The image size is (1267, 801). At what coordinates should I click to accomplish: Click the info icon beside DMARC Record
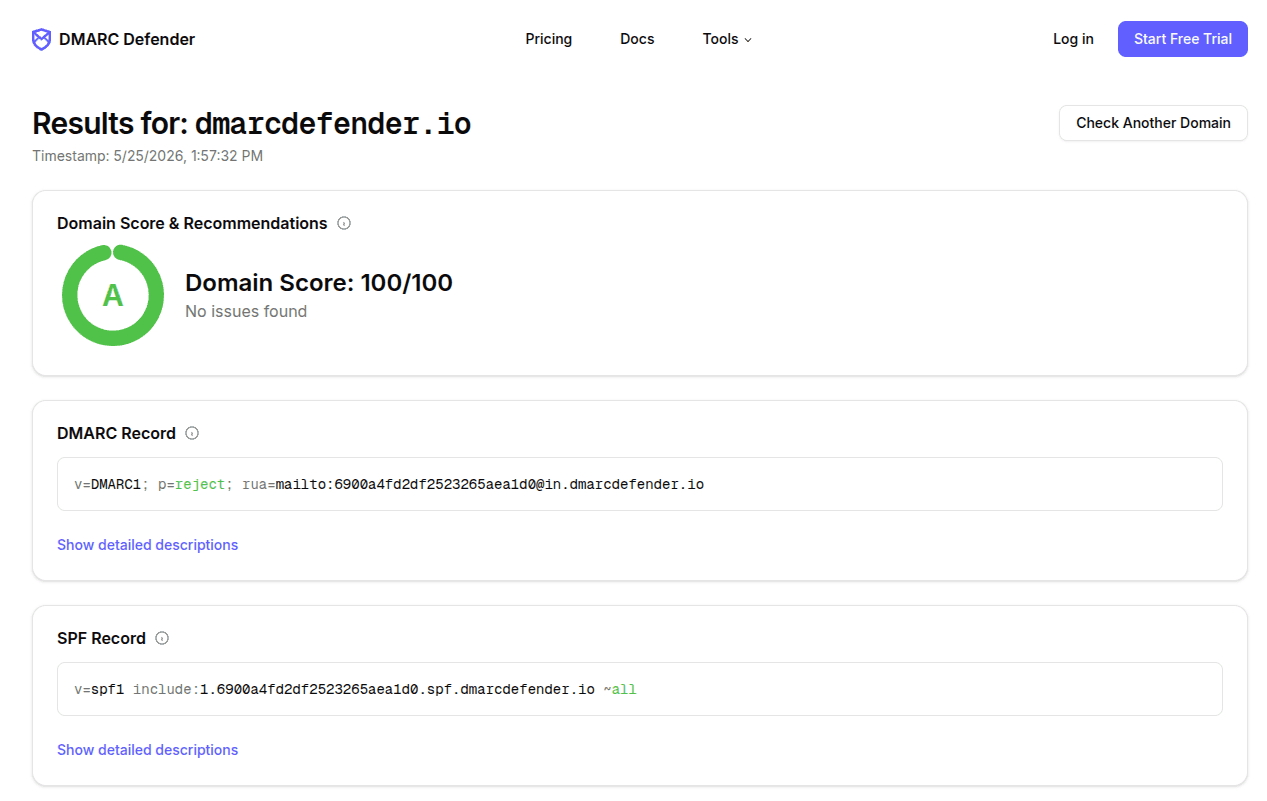(192, 433)
